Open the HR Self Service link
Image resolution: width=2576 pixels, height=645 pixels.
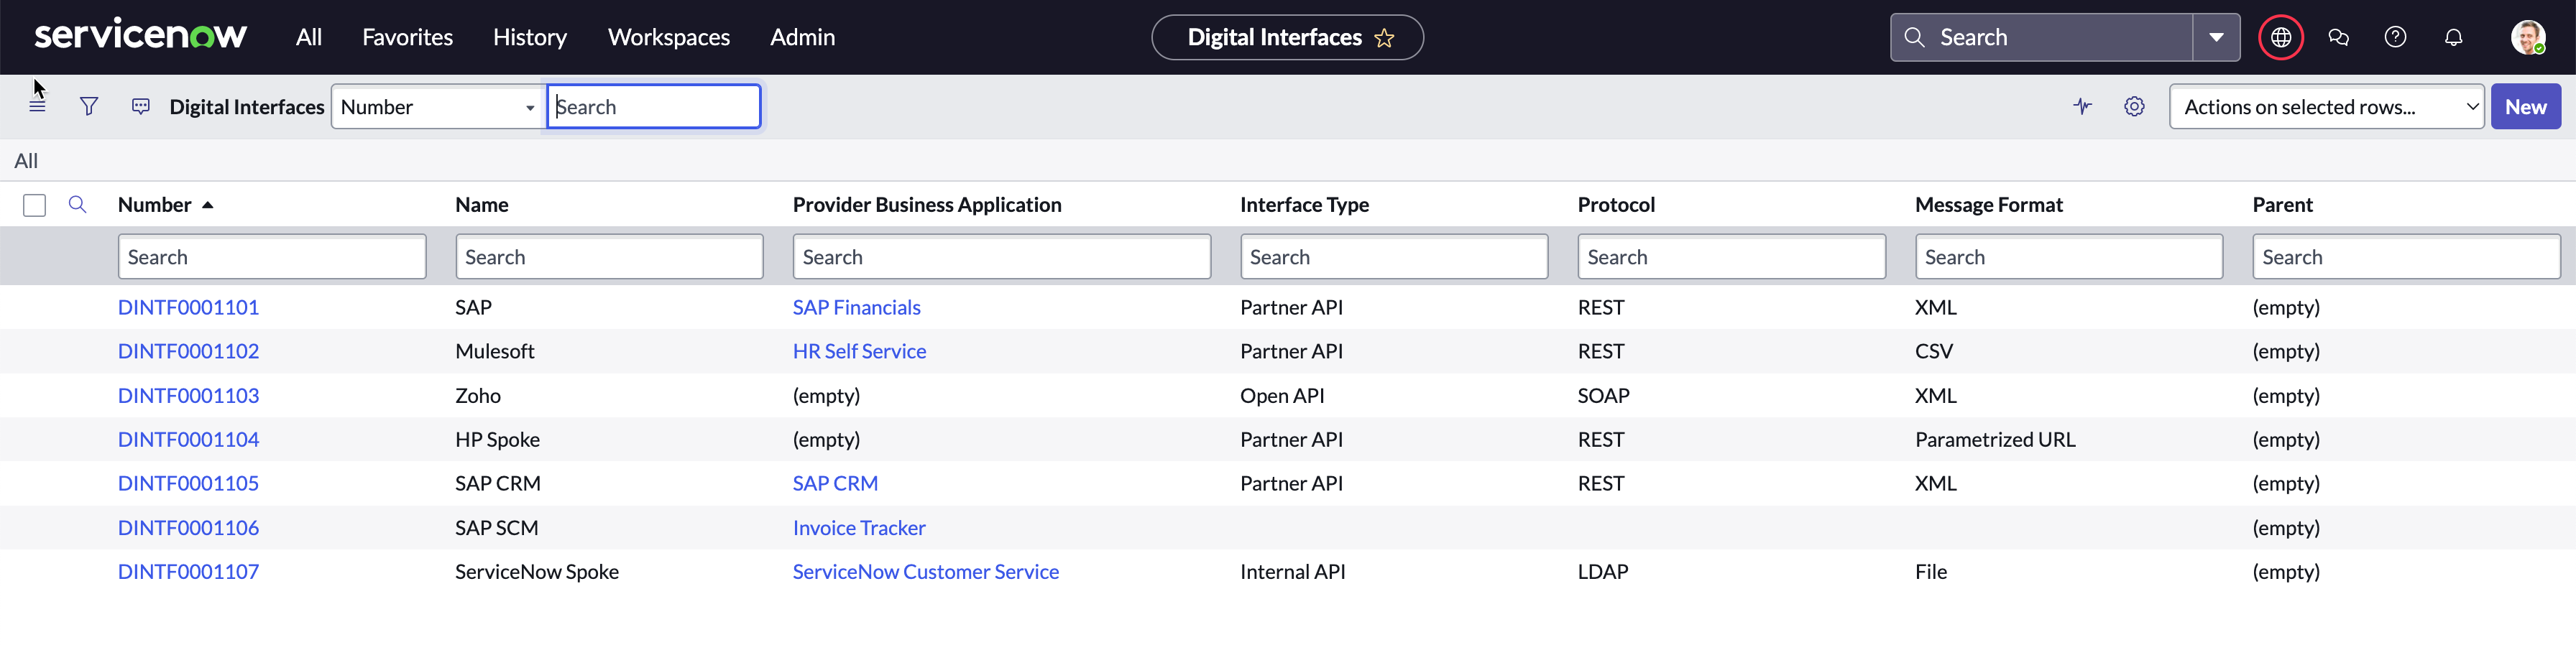[x=859, y=351]
